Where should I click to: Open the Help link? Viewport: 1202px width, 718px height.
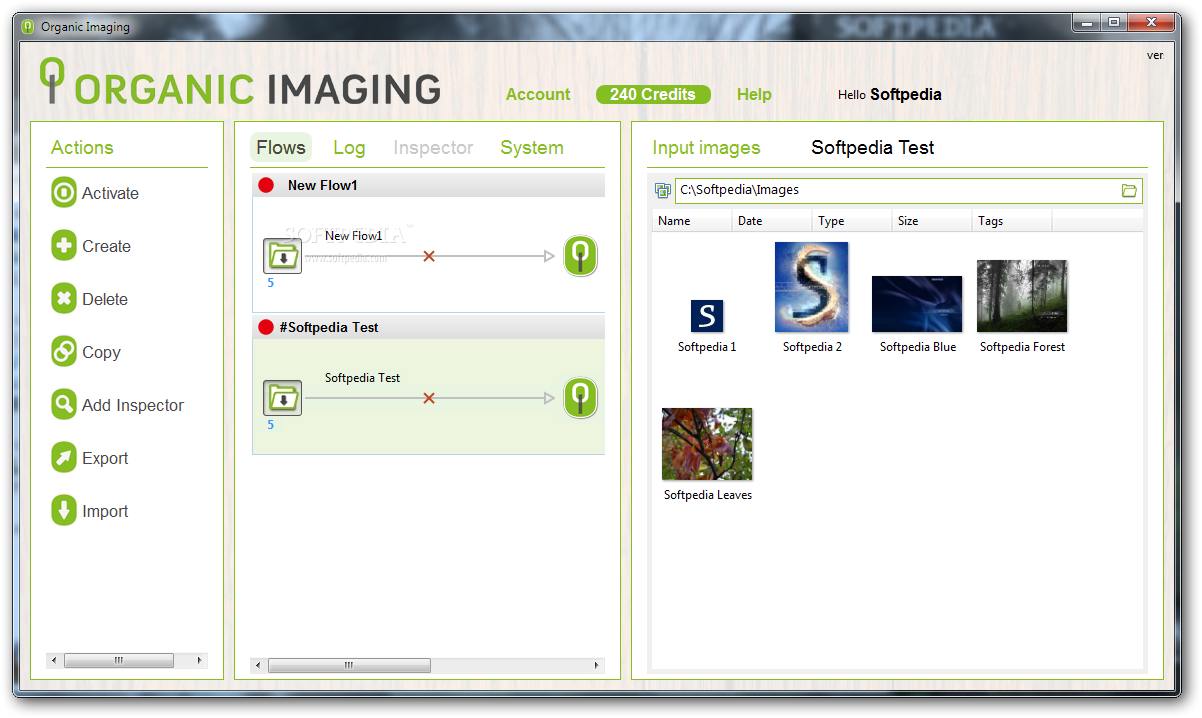pos(754,95)
